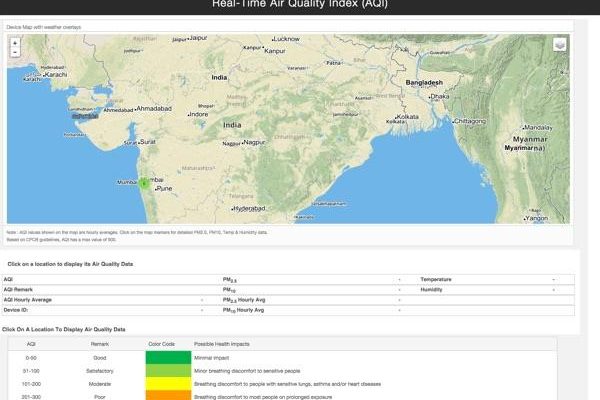
Task: Select the PM2.5 Hourly Avg label
Action: 244,300
